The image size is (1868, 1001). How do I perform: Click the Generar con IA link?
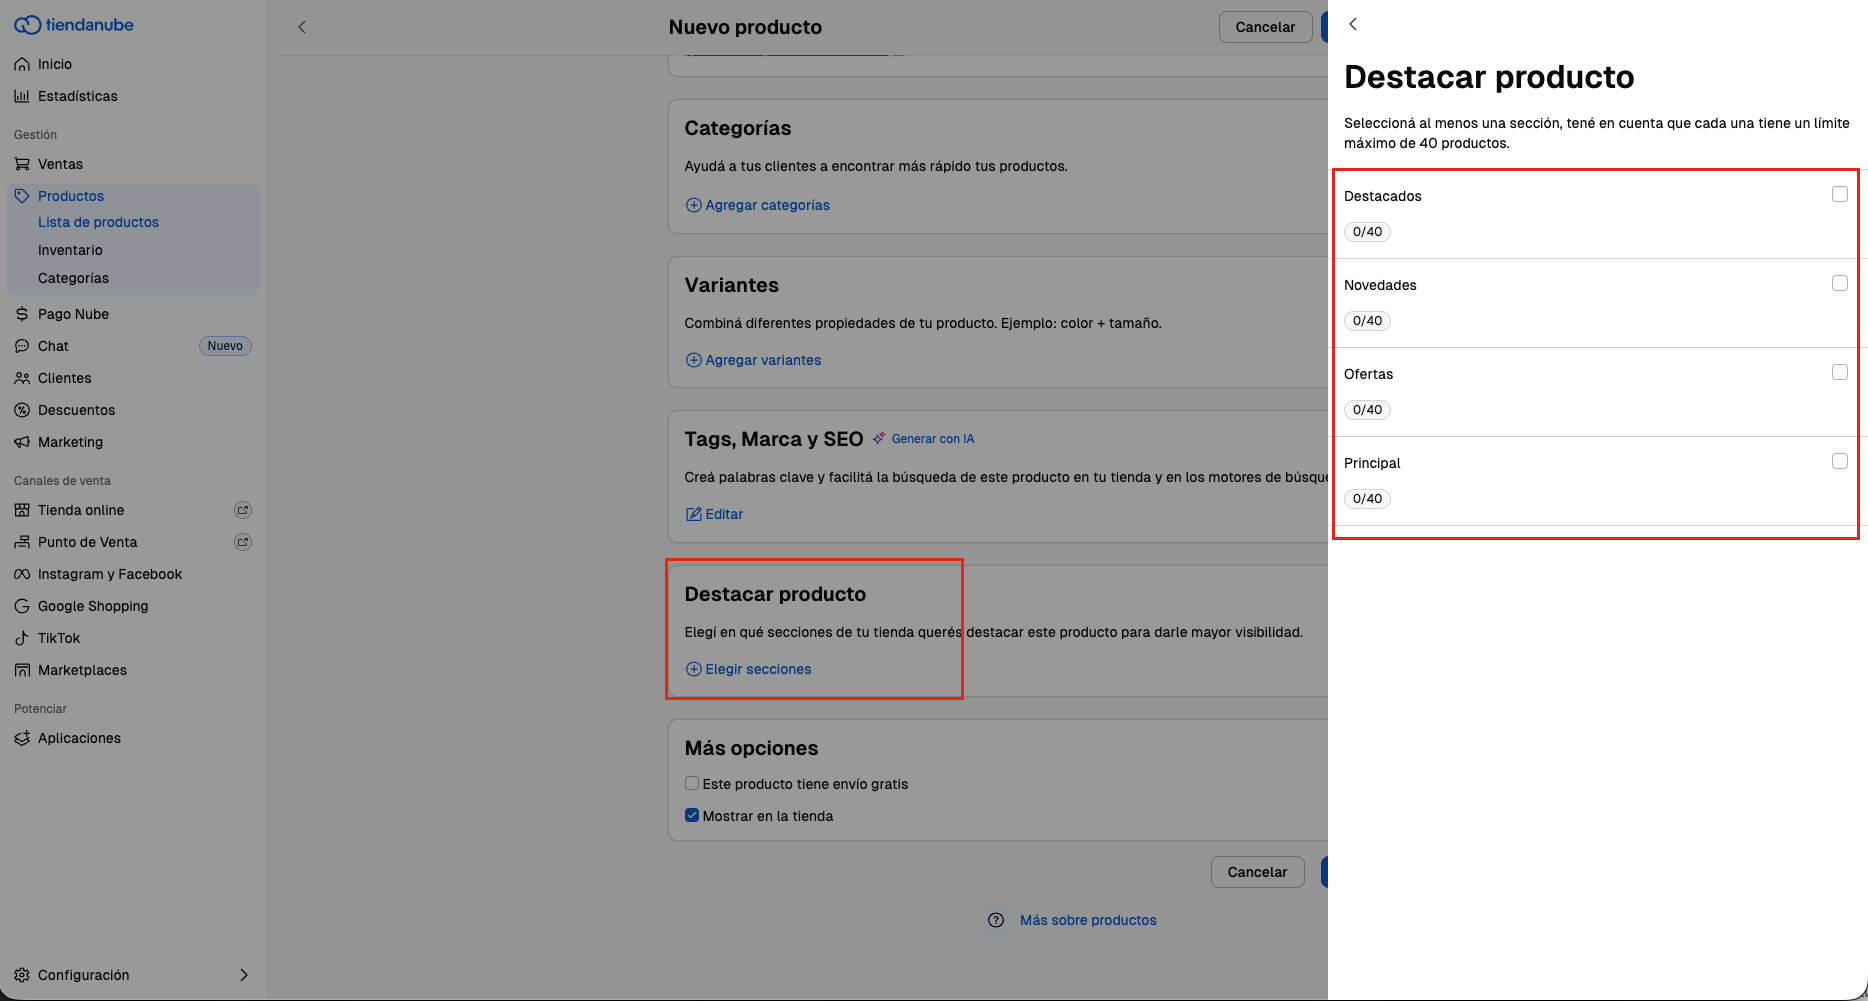[933, 439]
